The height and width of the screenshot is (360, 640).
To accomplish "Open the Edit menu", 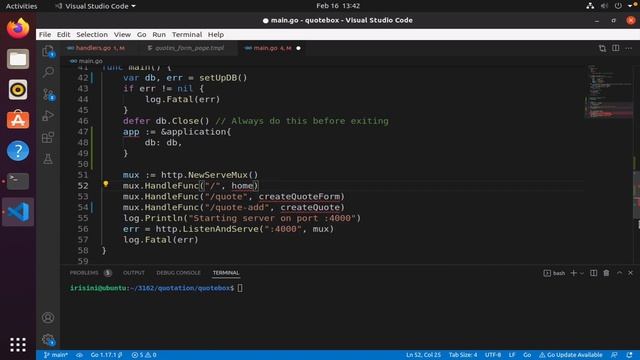I will click(63, 35).
